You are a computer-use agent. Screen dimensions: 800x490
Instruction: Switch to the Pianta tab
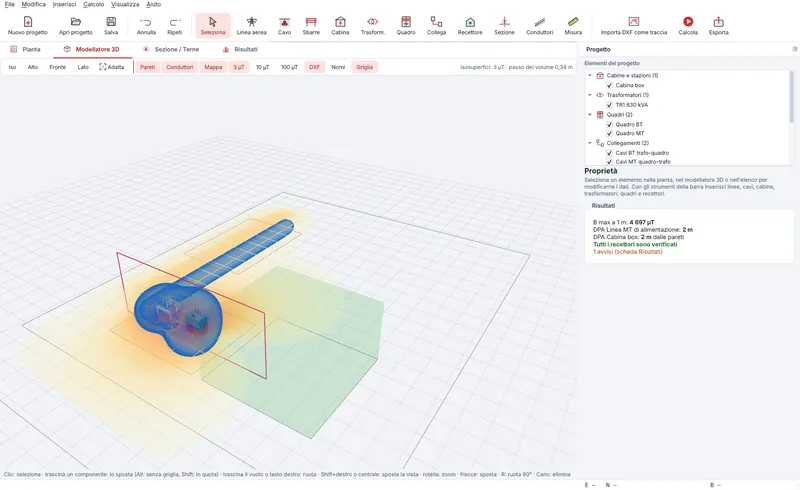coord(26,50)
